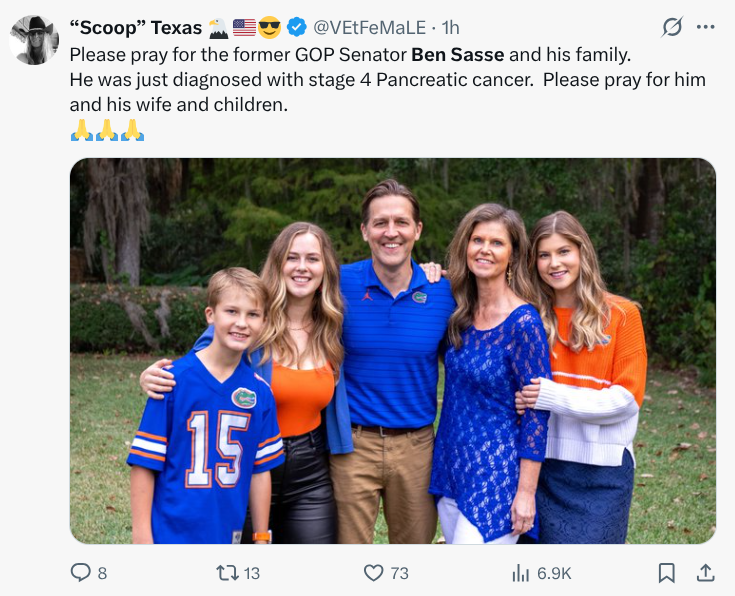Open the 1h timestamp link
735x596 pixels.
pyautogui.click(x=450, y=28)
